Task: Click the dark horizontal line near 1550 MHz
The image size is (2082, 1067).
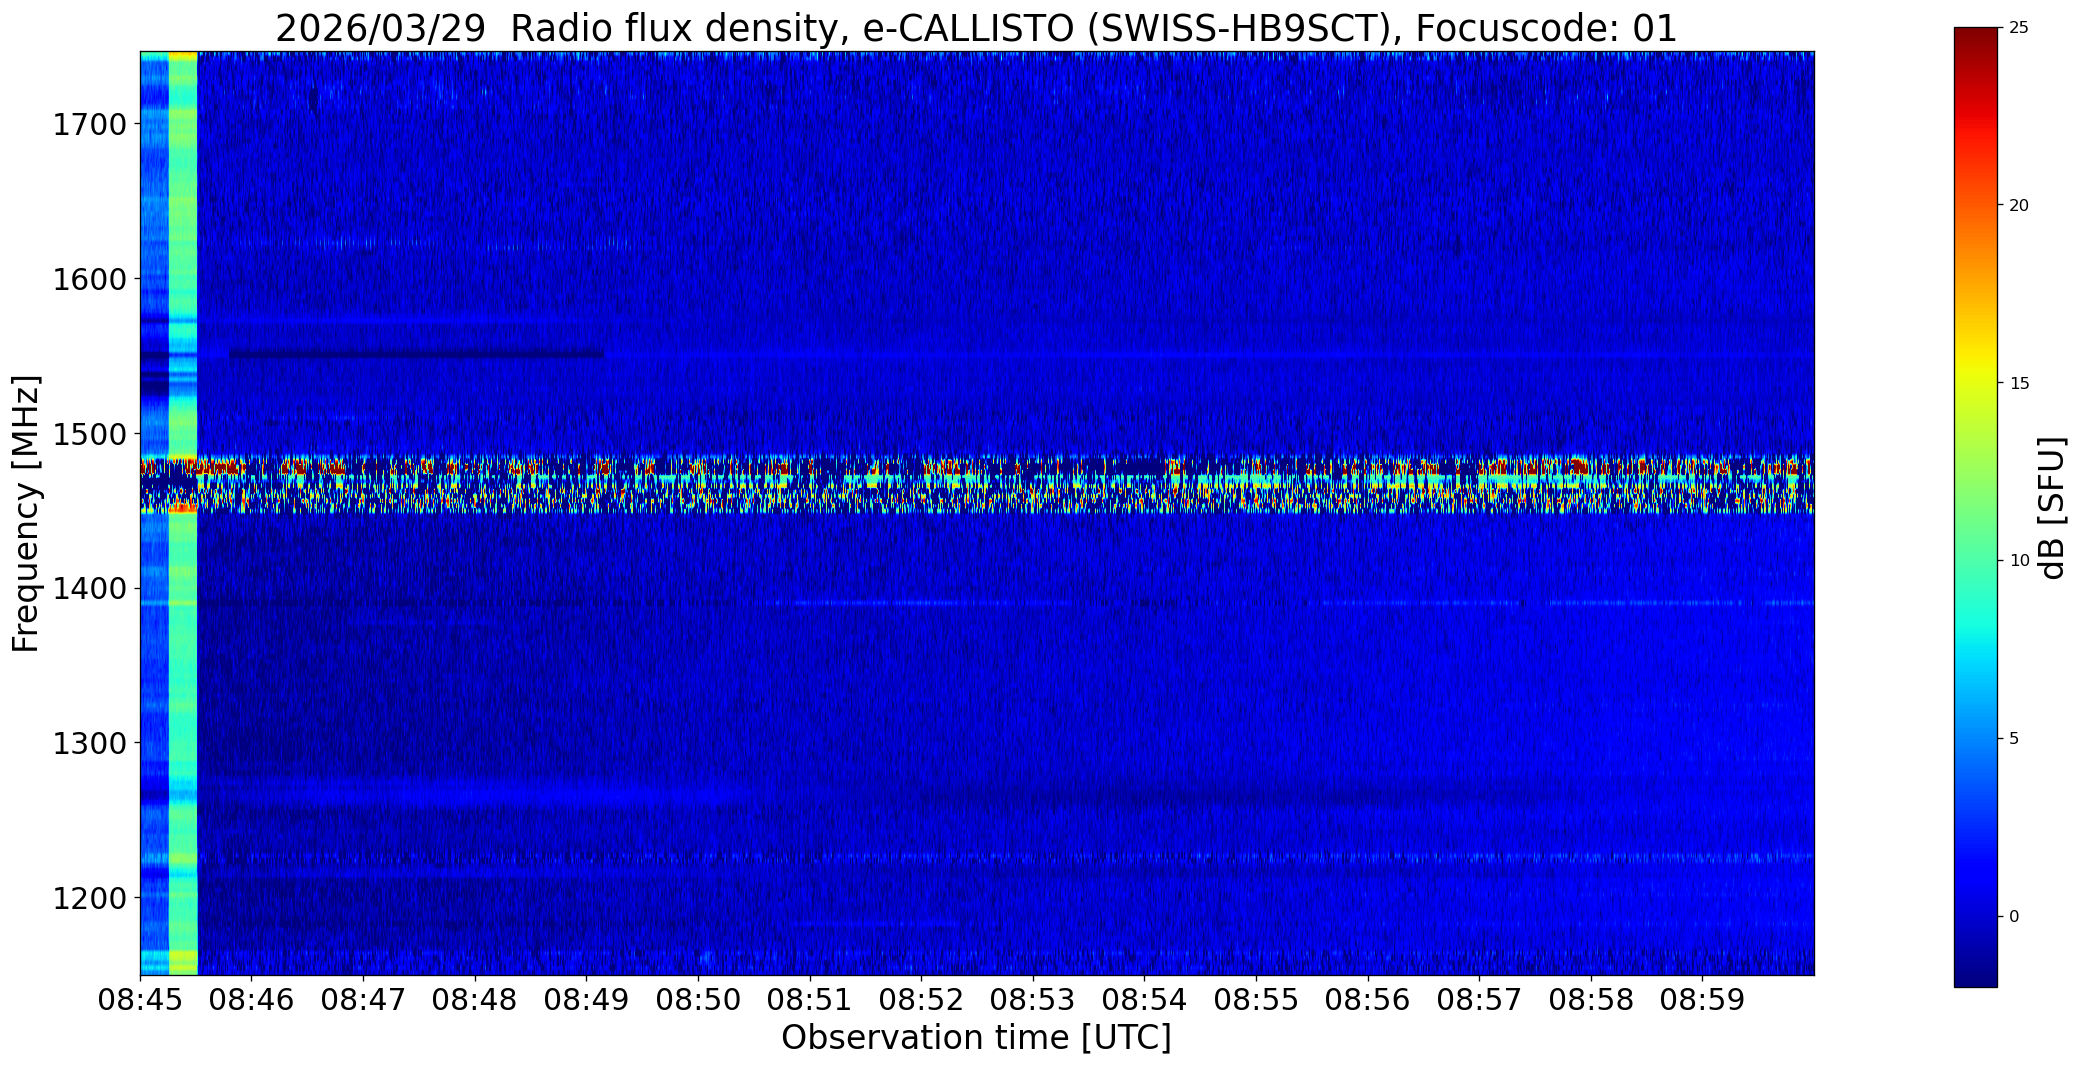Action: [416, 353]
